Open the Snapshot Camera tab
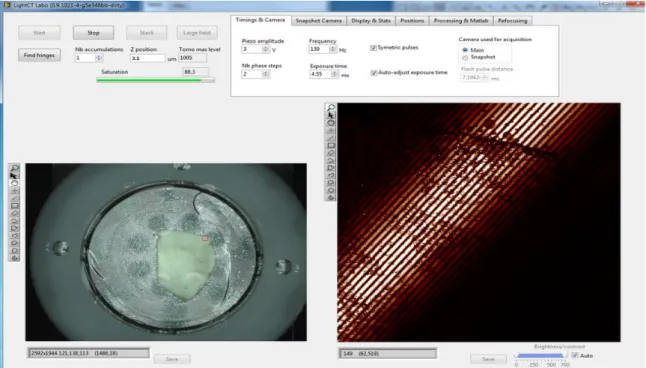 318,21
